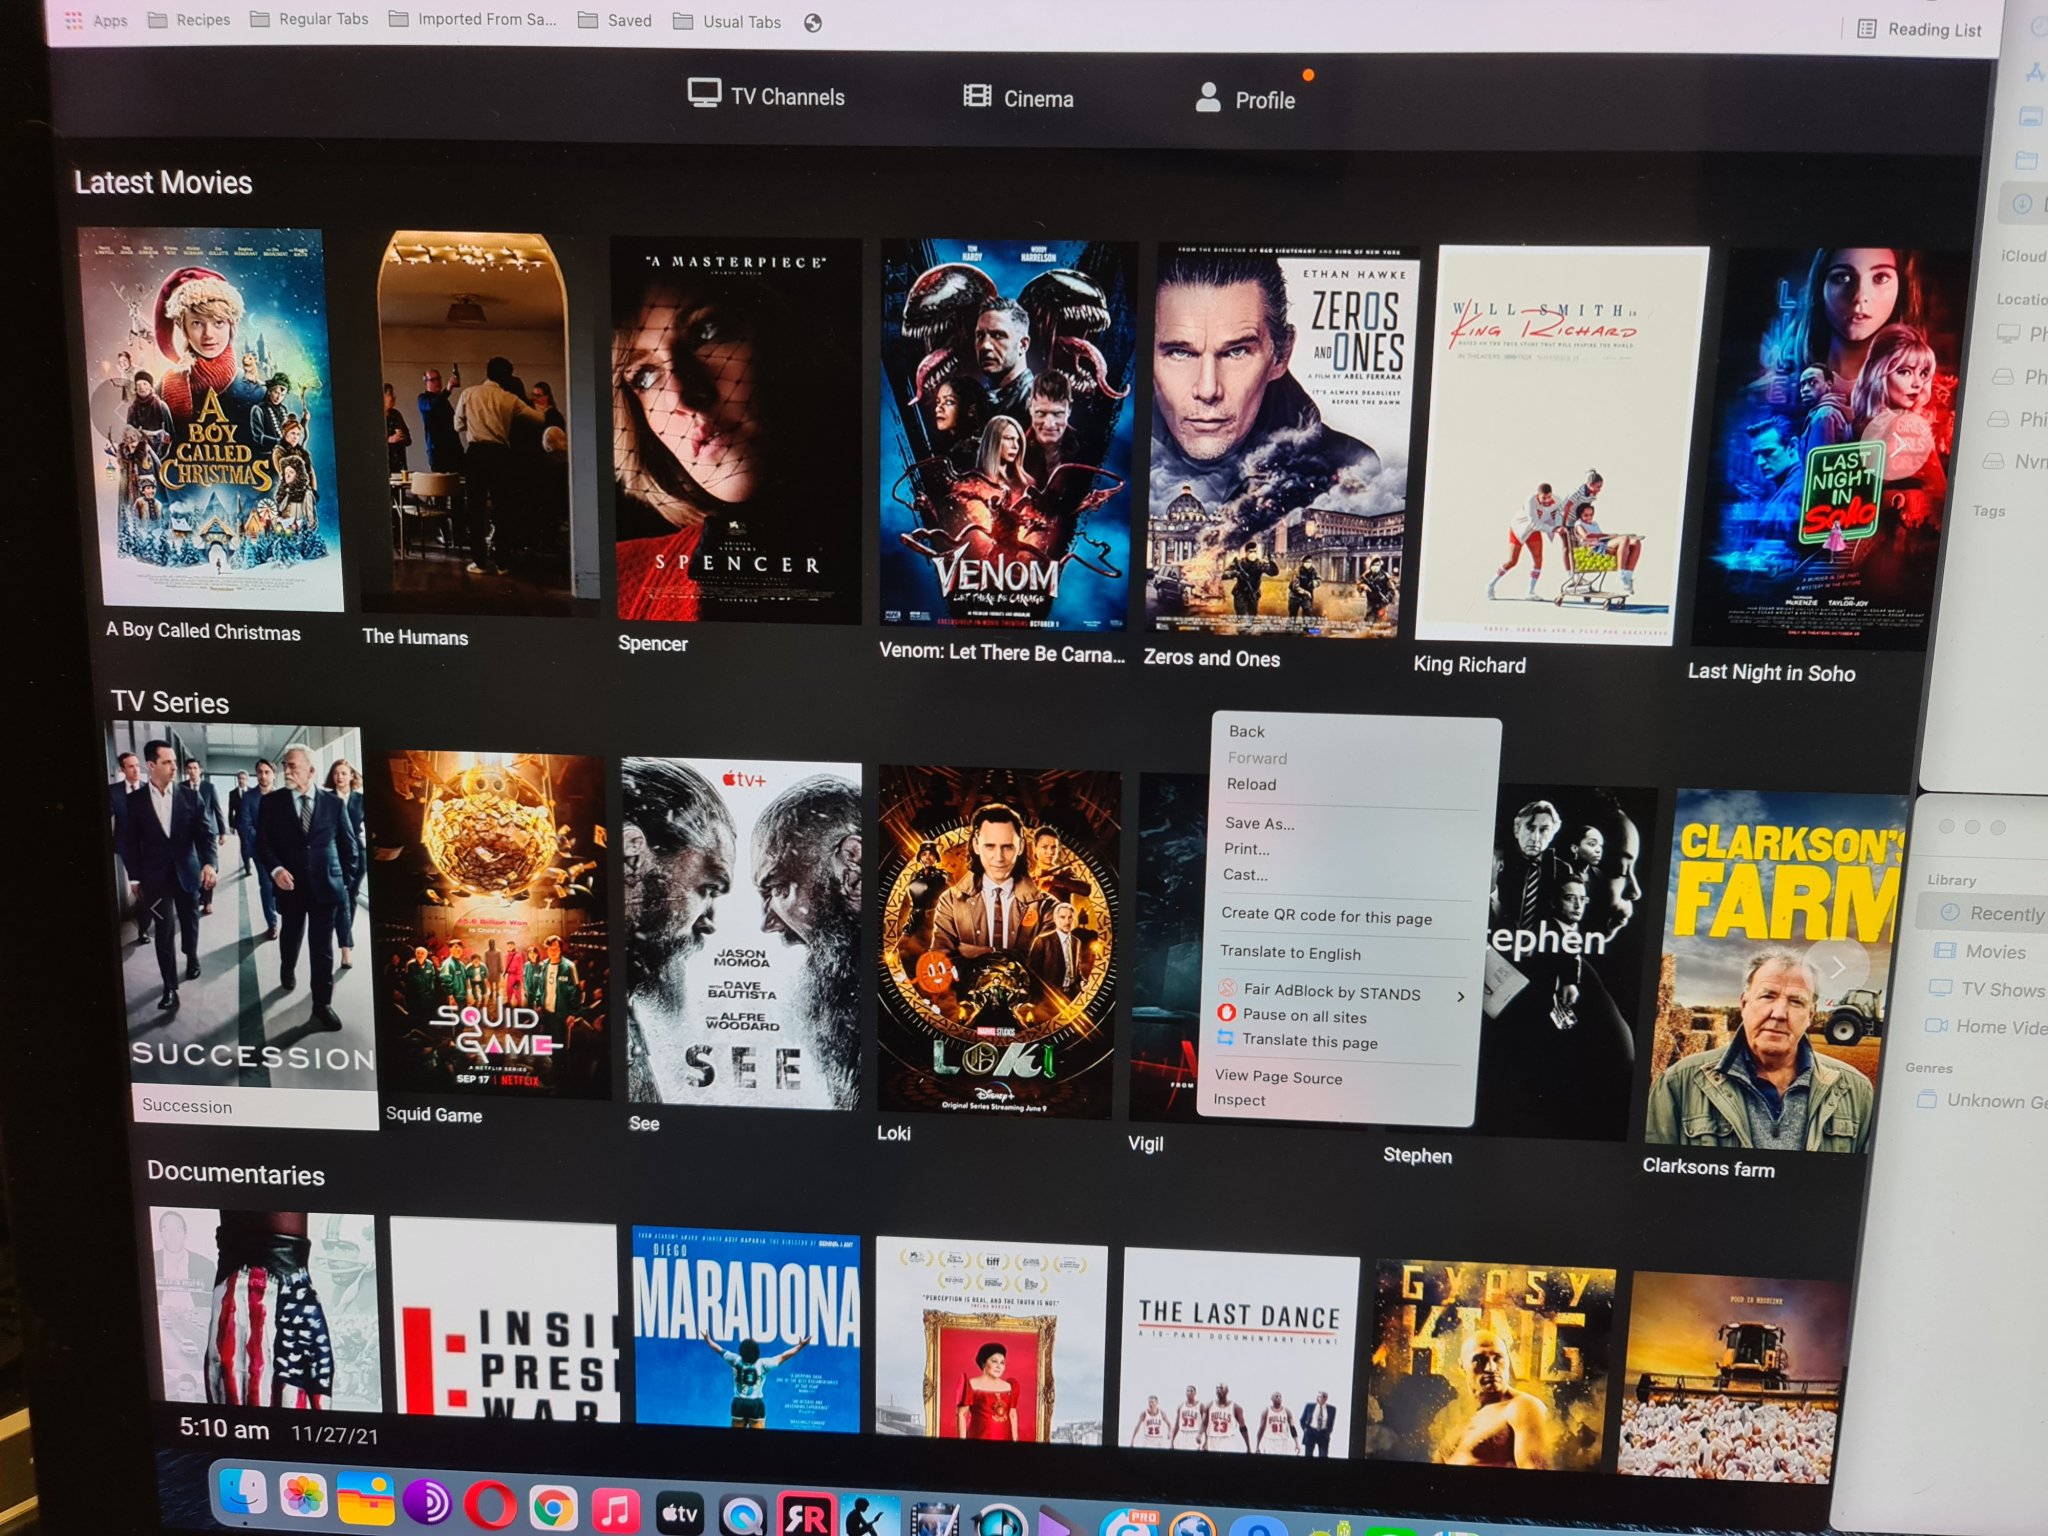Open the Maradona documentary poster
The width and height of the screenshot is (2048, 1536).
(x=746, y=1328)
